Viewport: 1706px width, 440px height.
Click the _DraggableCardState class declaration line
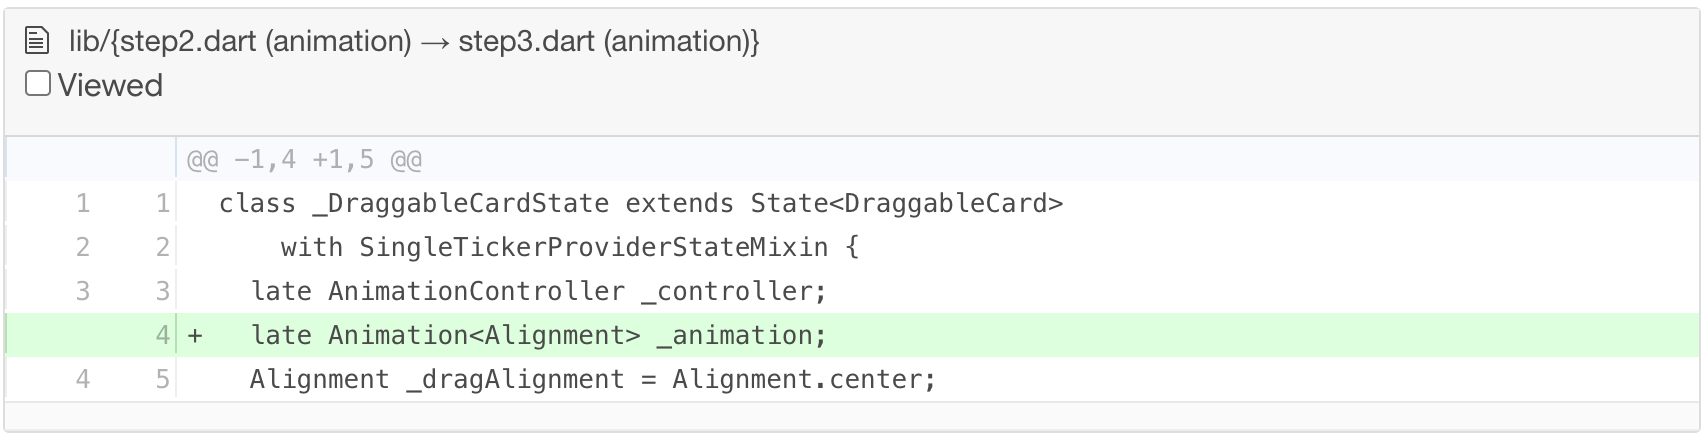click(x=641, y=204)
